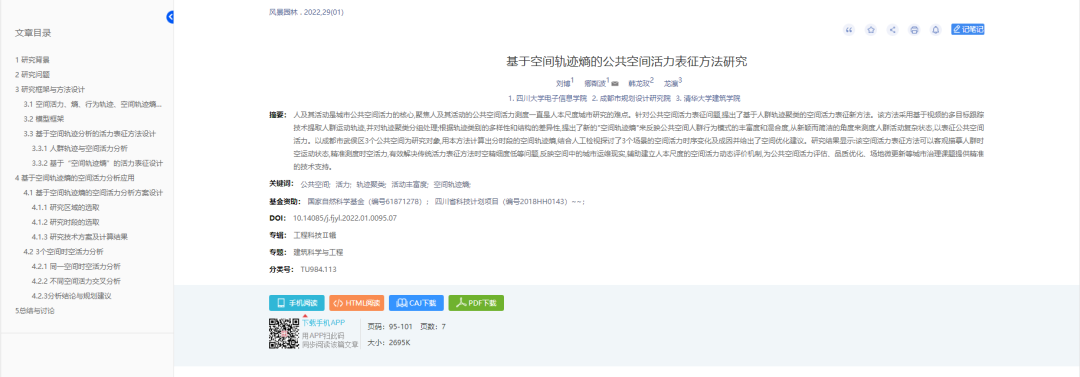Click the 下载手机APP link
Screen dimensions: 1080x377
pyautogui.click(x=323, y=323)
